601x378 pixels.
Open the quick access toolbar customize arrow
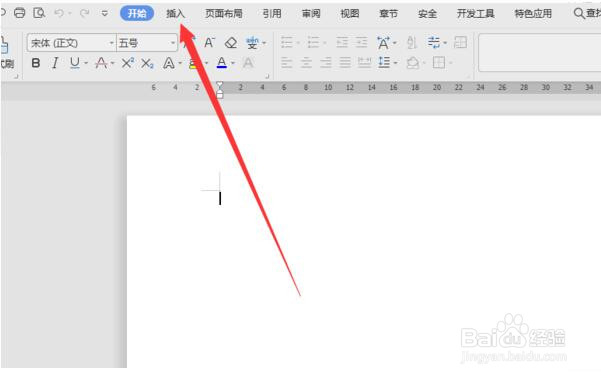(104, 13)
